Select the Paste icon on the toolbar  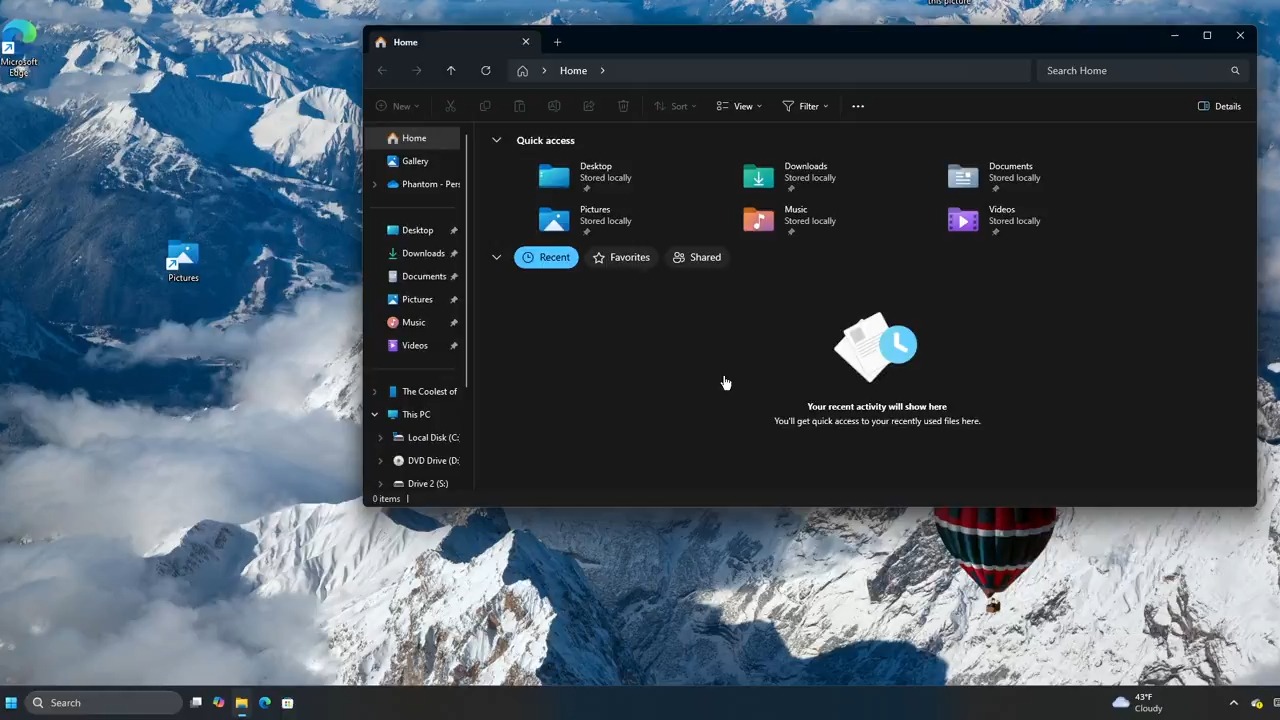[x=519, y=106]
